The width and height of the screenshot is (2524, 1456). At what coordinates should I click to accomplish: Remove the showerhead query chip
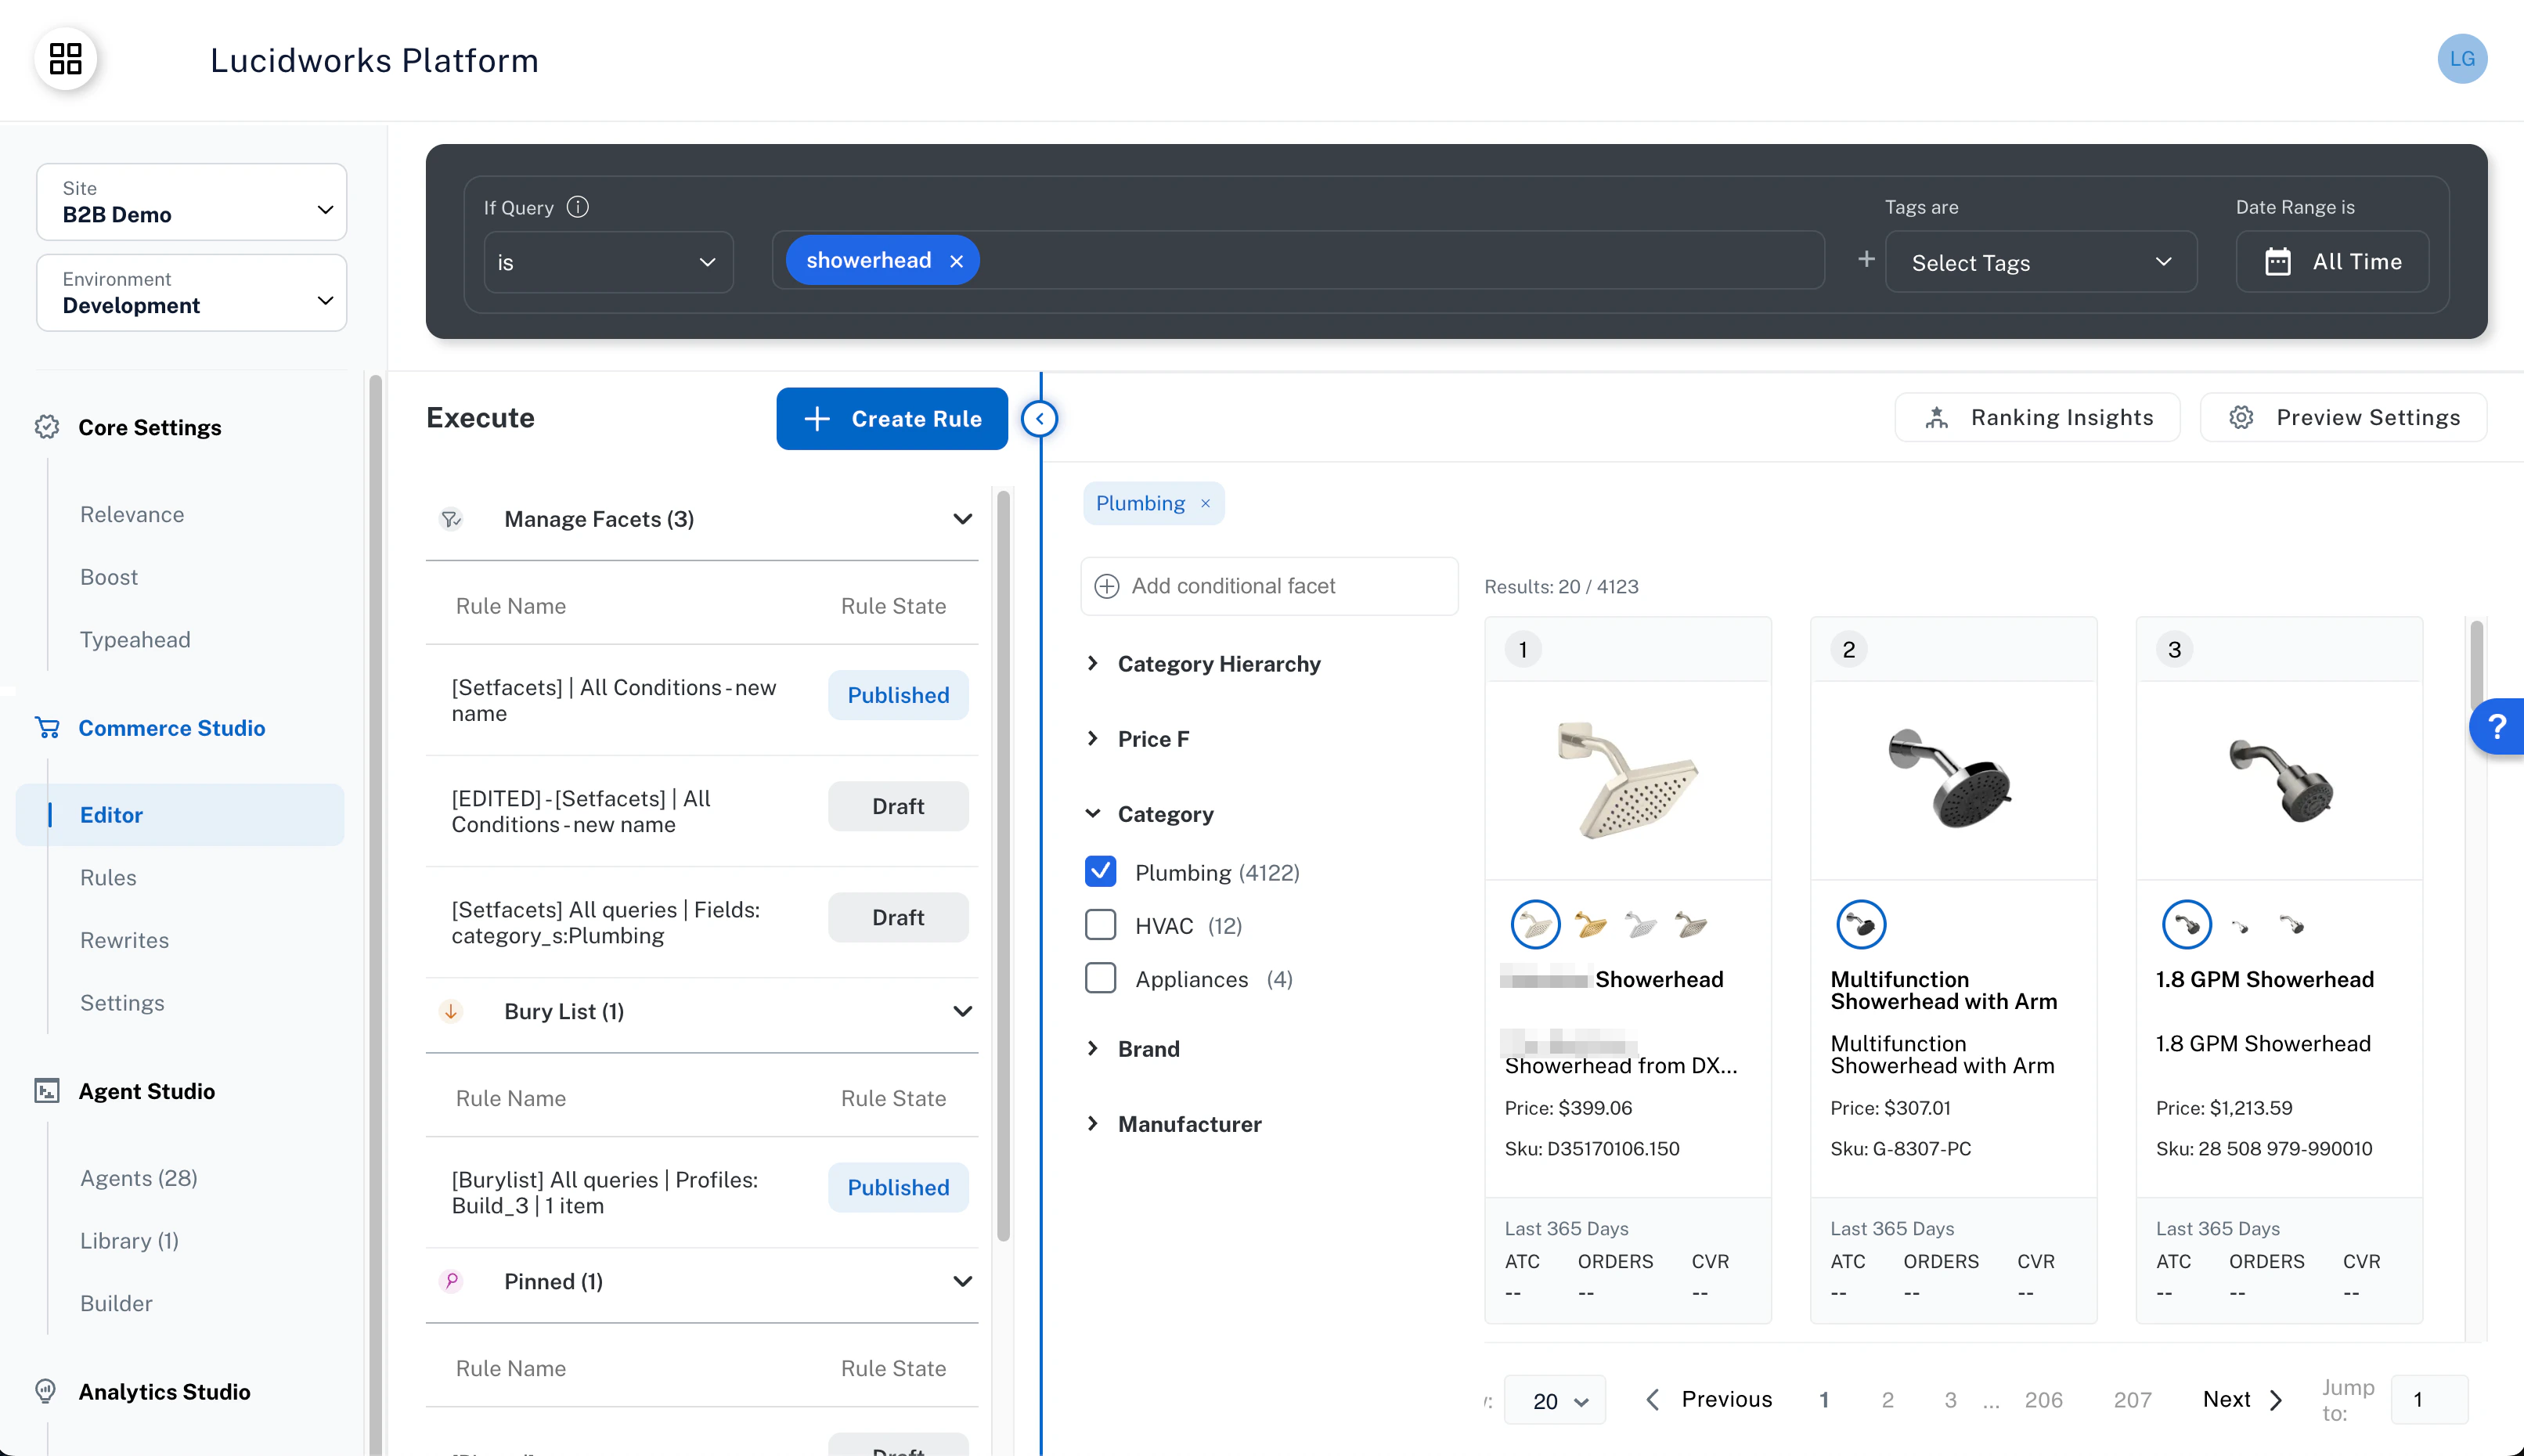956,261
